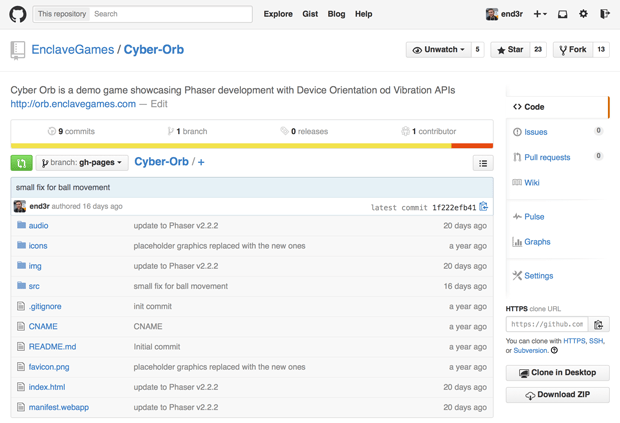This screenshot has width=620, height=423.
Task: Click the Download ZIP button
Action: point(557,395)
